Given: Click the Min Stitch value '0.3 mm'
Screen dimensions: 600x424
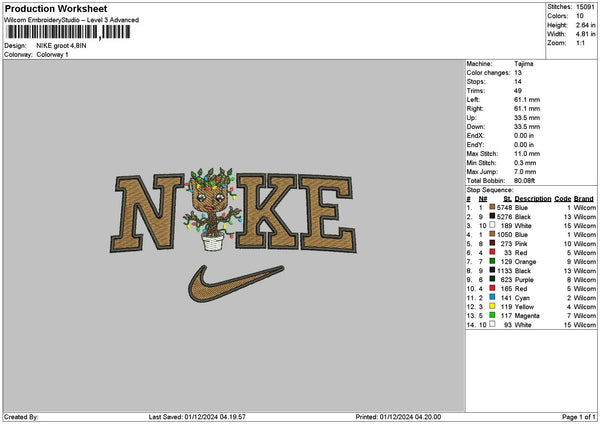Looking at the screenshot, I should (525, 163).
